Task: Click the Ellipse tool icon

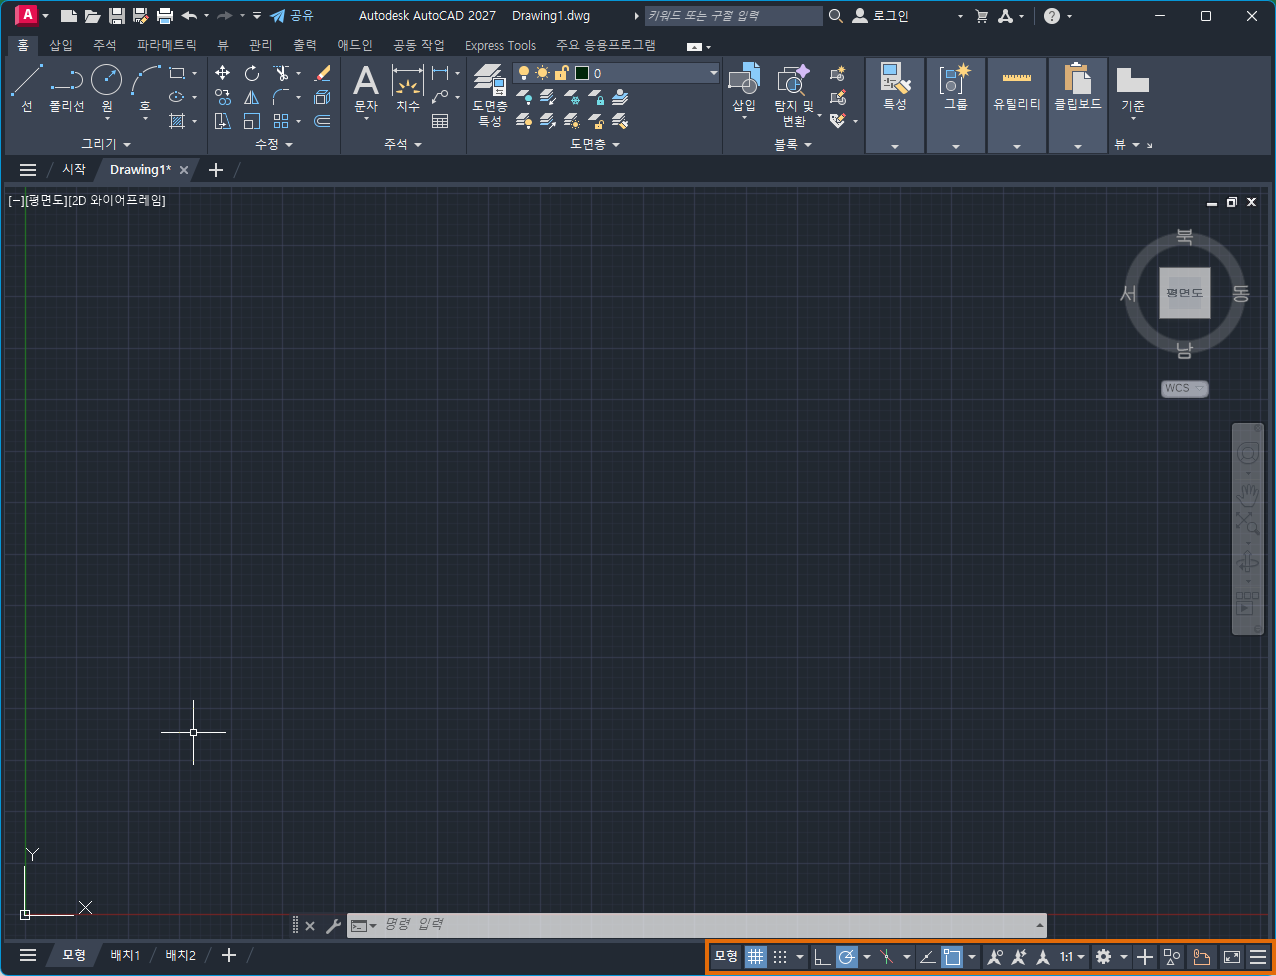Action: [x=177, y=97]
